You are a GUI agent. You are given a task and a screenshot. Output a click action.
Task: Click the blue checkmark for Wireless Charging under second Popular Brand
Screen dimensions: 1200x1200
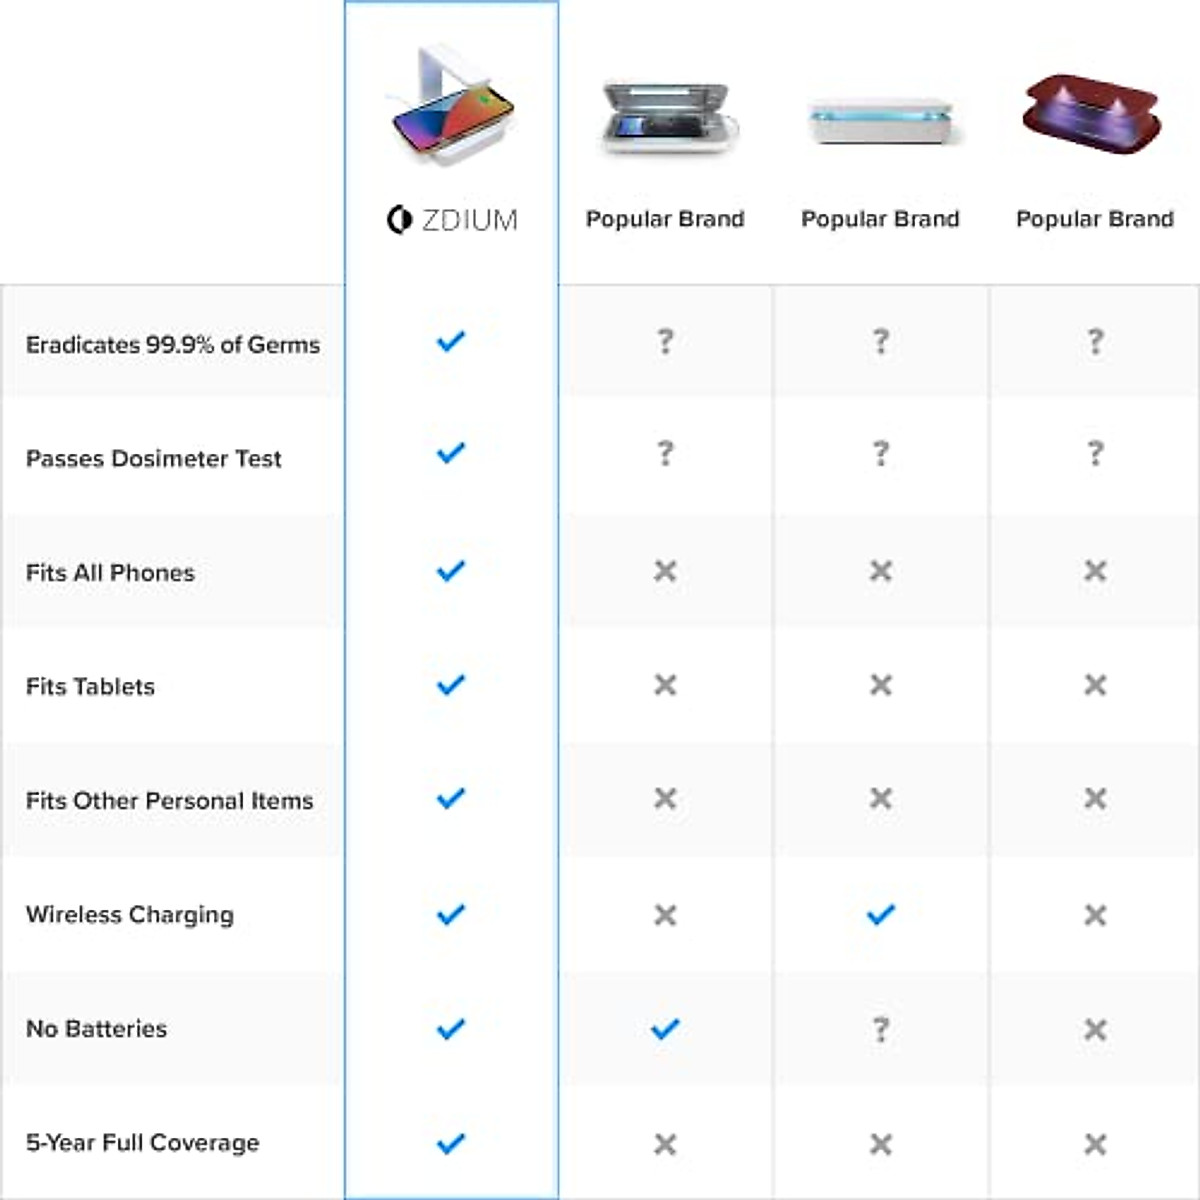point(881,914)
